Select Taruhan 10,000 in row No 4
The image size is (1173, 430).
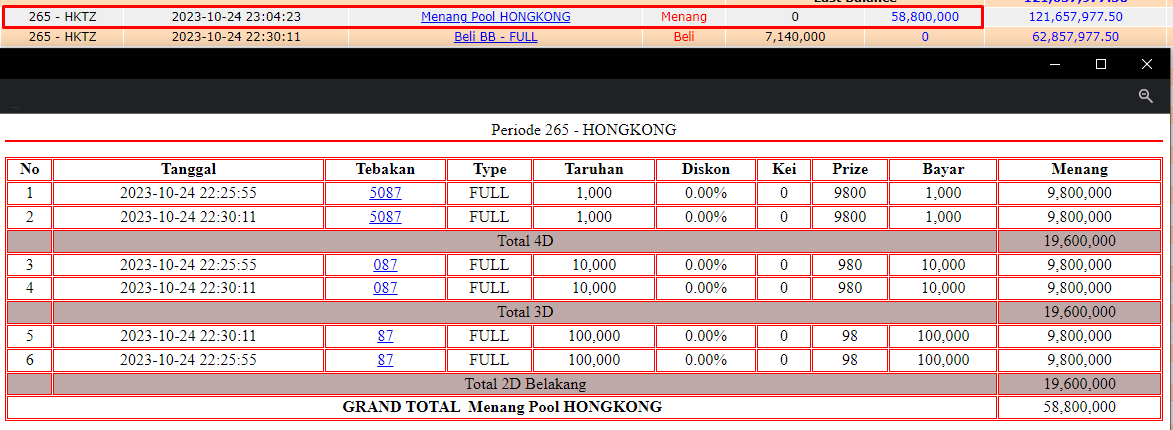[x=594, y=288]
